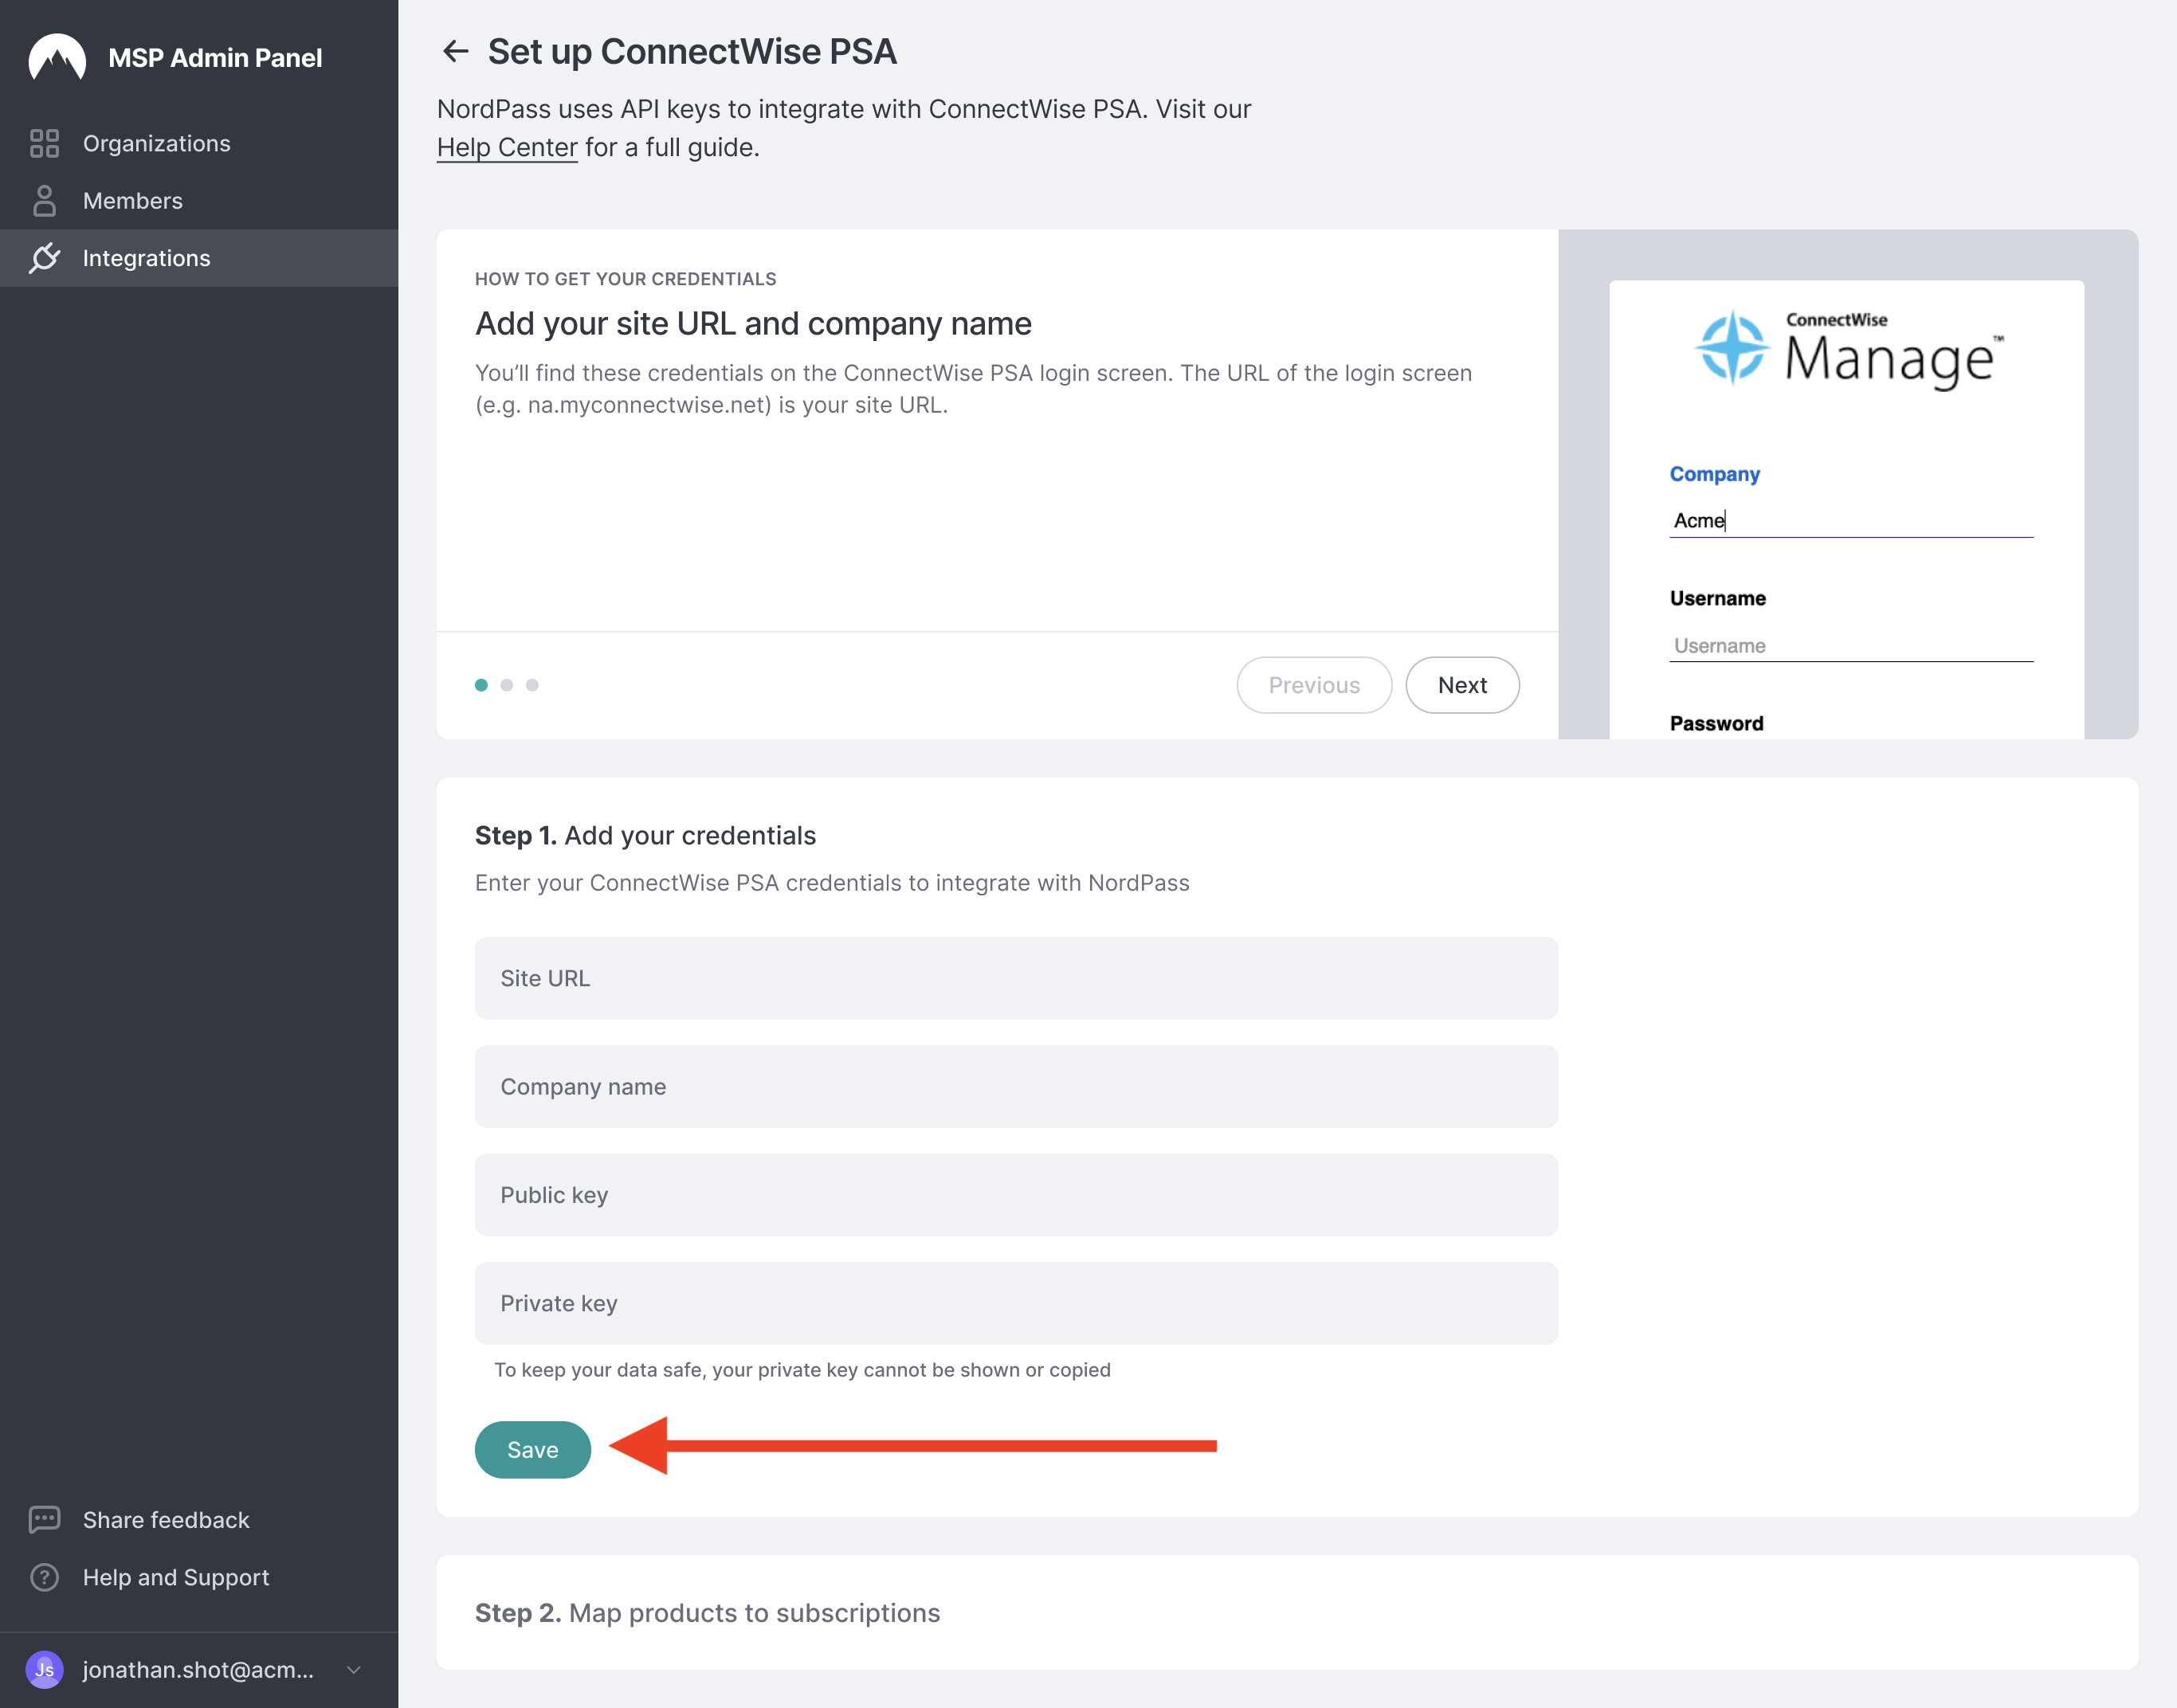
Task: Click the MSP Admin Panel title
Action: (215, 58)
